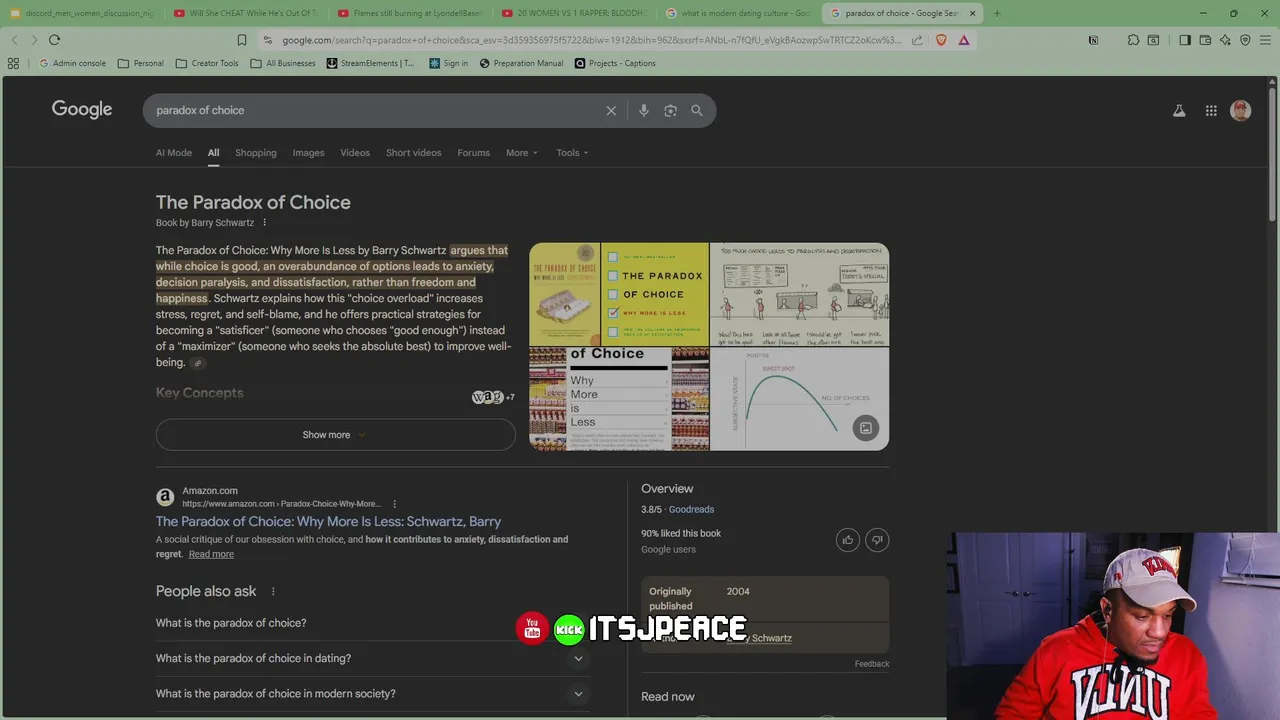This screenshot has width=1280, height=720.
Task: Open options menu for Amazon result
Action: [x=394, y=504]
